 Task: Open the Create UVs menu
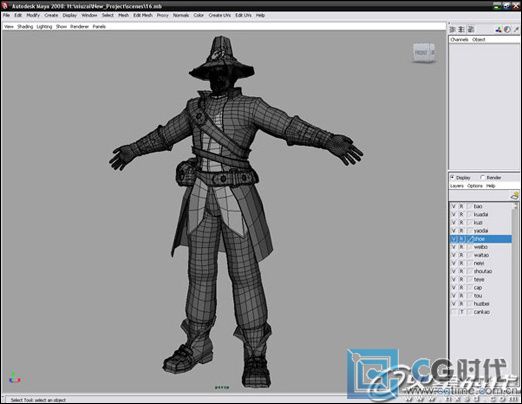(220, 15)
